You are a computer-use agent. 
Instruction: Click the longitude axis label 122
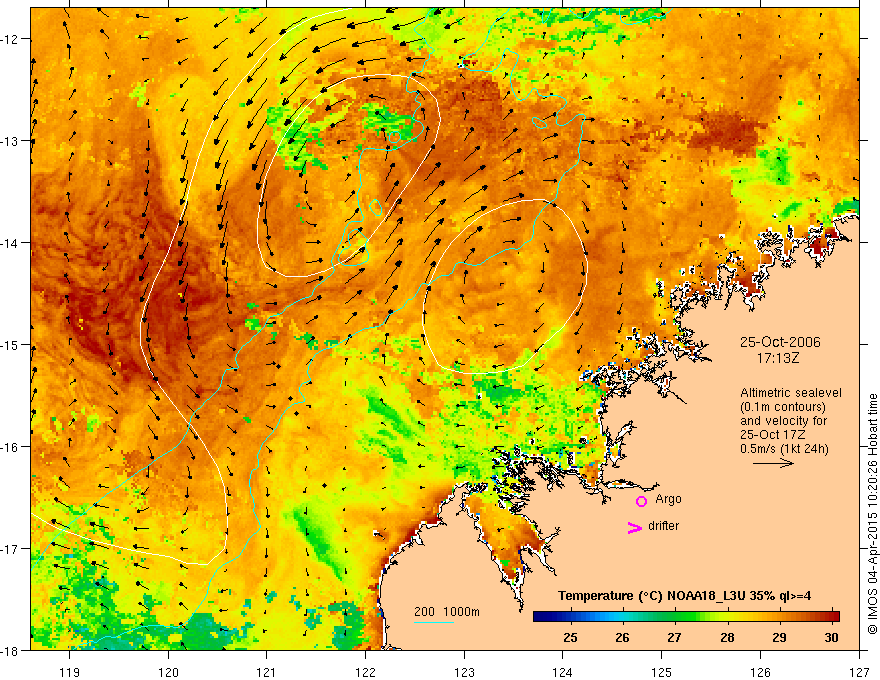point(365,672)
